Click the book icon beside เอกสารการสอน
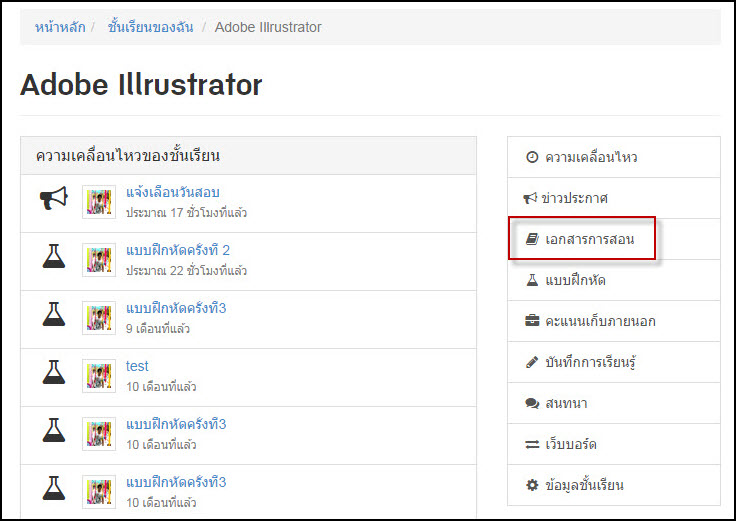Viewport: 736px width, 521px height. (x=532, y=239)
